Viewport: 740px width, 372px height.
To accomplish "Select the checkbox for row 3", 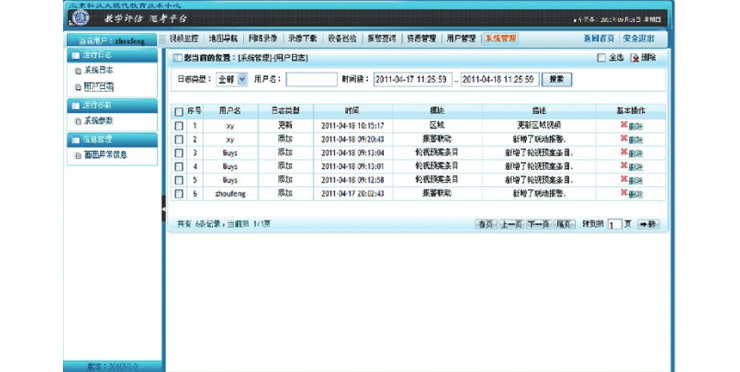I will coord(179,153).
